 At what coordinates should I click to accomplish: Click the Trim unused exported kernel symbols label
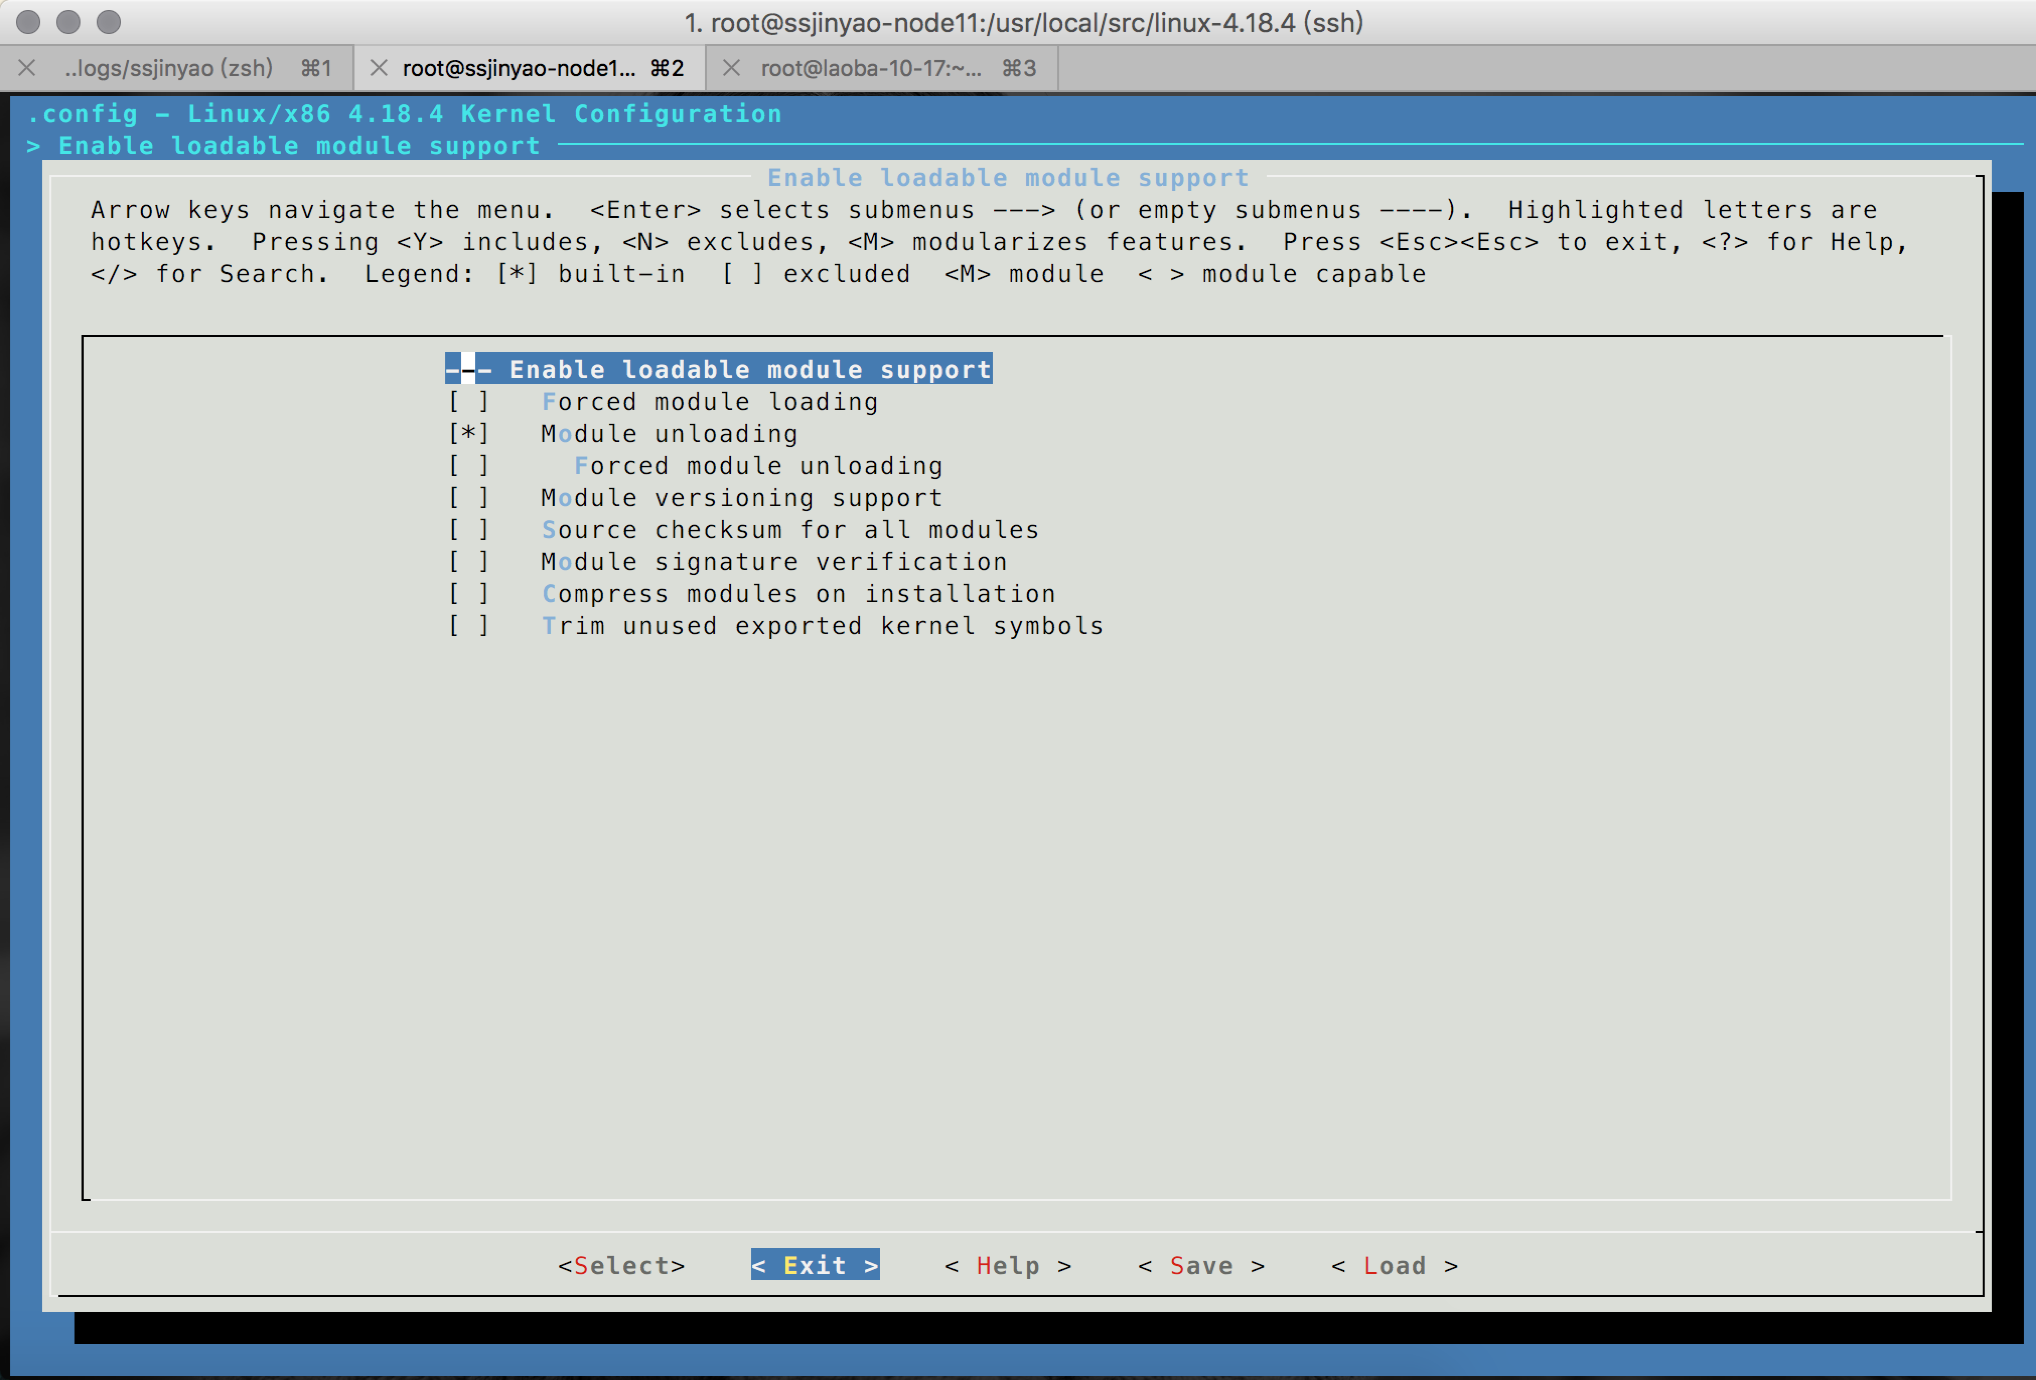[822, 626]
